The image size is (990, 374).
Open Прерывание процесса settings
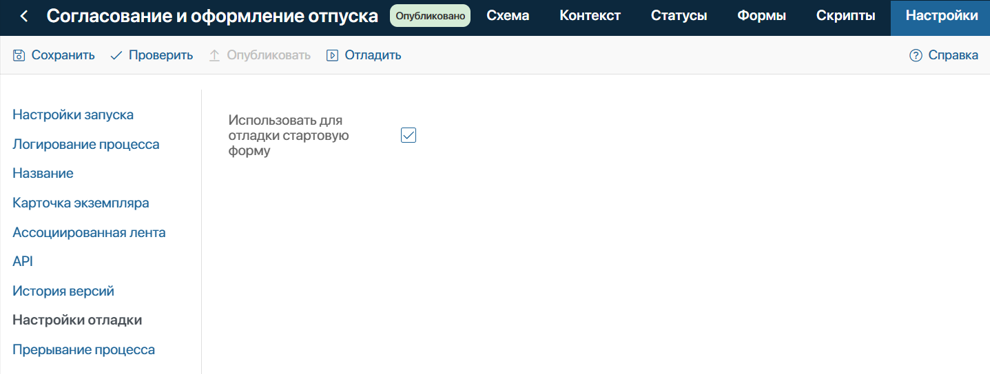point(84,349)
